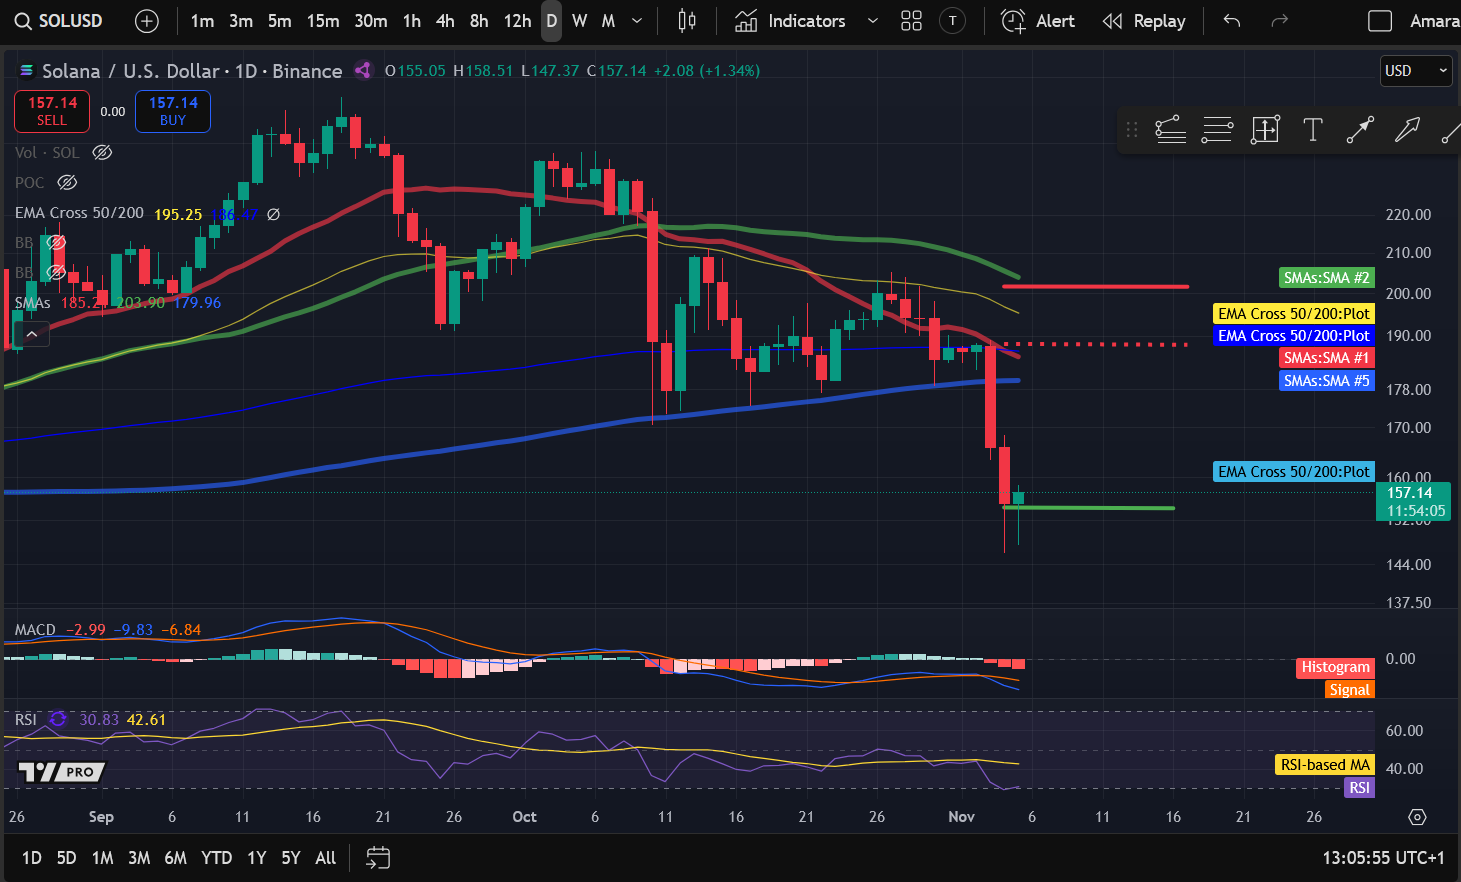Create an alert using the Alert clock icon
This screenshot has height=882, width=1461.
click(1013, 20)
